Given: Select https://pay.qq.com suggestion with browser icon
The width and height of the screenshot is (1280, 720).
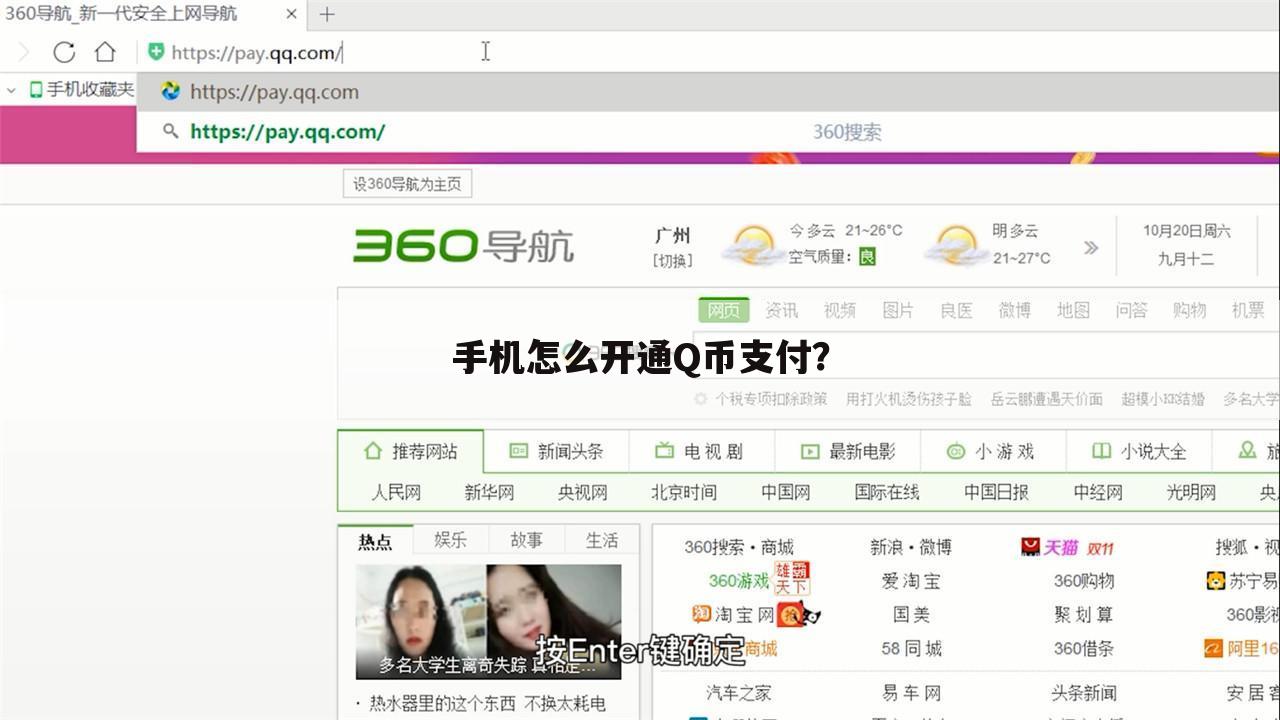Looking at the screenshot, I should 708,92.
